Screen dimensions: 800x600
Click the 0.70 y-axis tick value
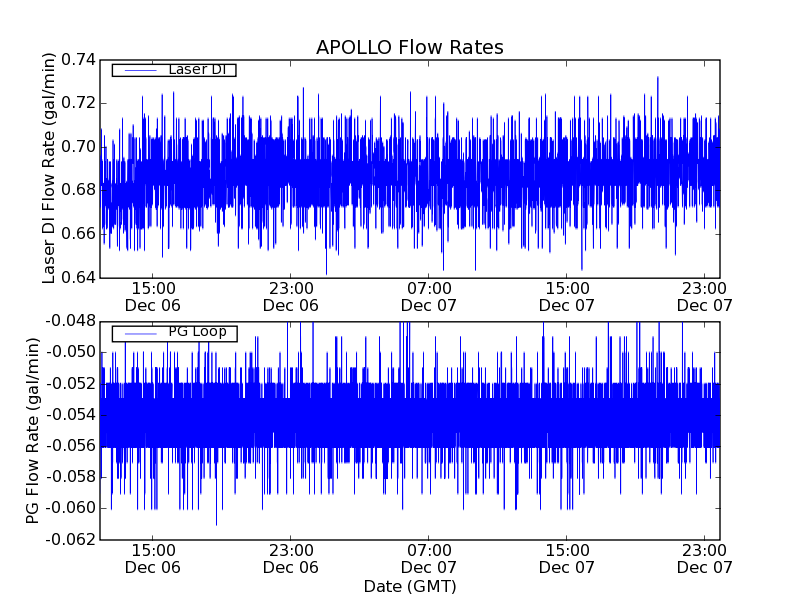tap(79, 147)
